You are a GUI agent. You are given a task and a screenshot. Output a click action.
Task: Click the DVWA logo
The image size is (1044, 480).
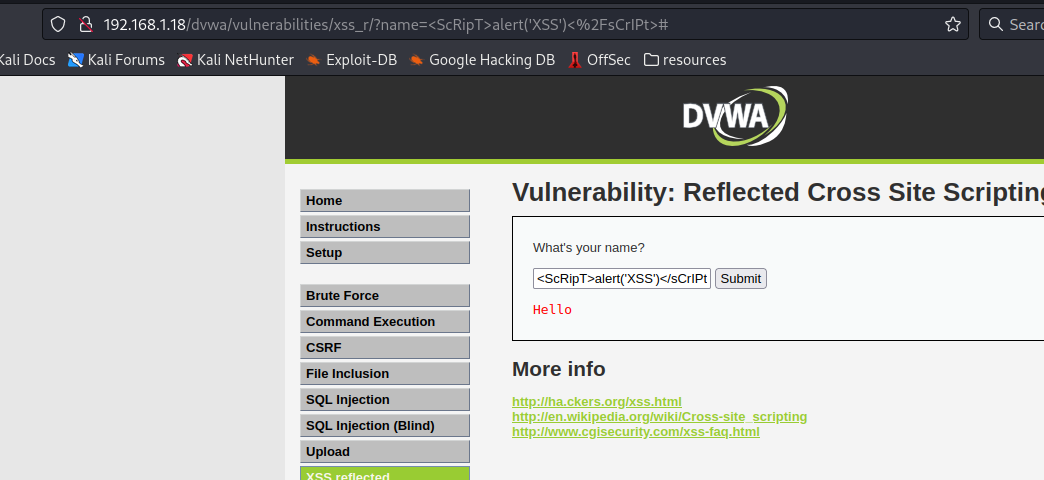point(735,117)
